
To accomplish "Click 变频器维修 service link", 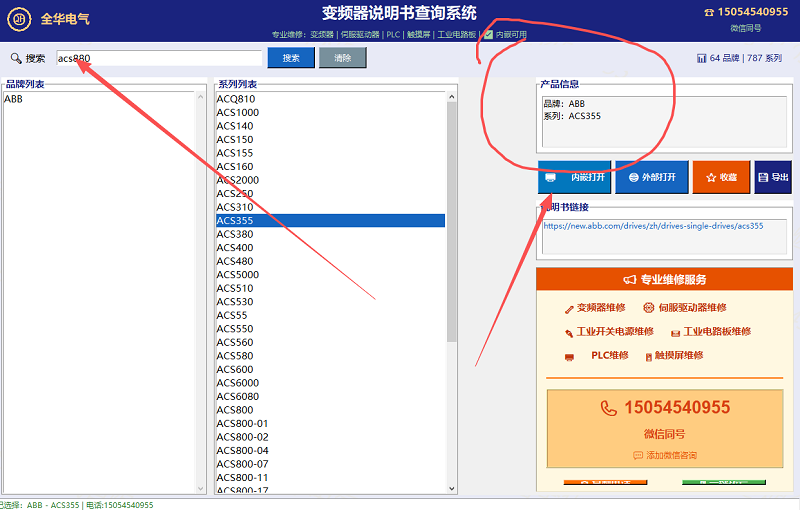I will (x=600, y=308).
